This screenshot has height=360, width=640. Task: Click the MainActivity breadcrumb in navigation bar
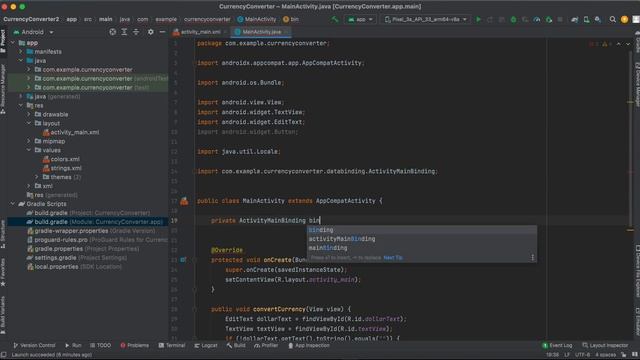257,19
